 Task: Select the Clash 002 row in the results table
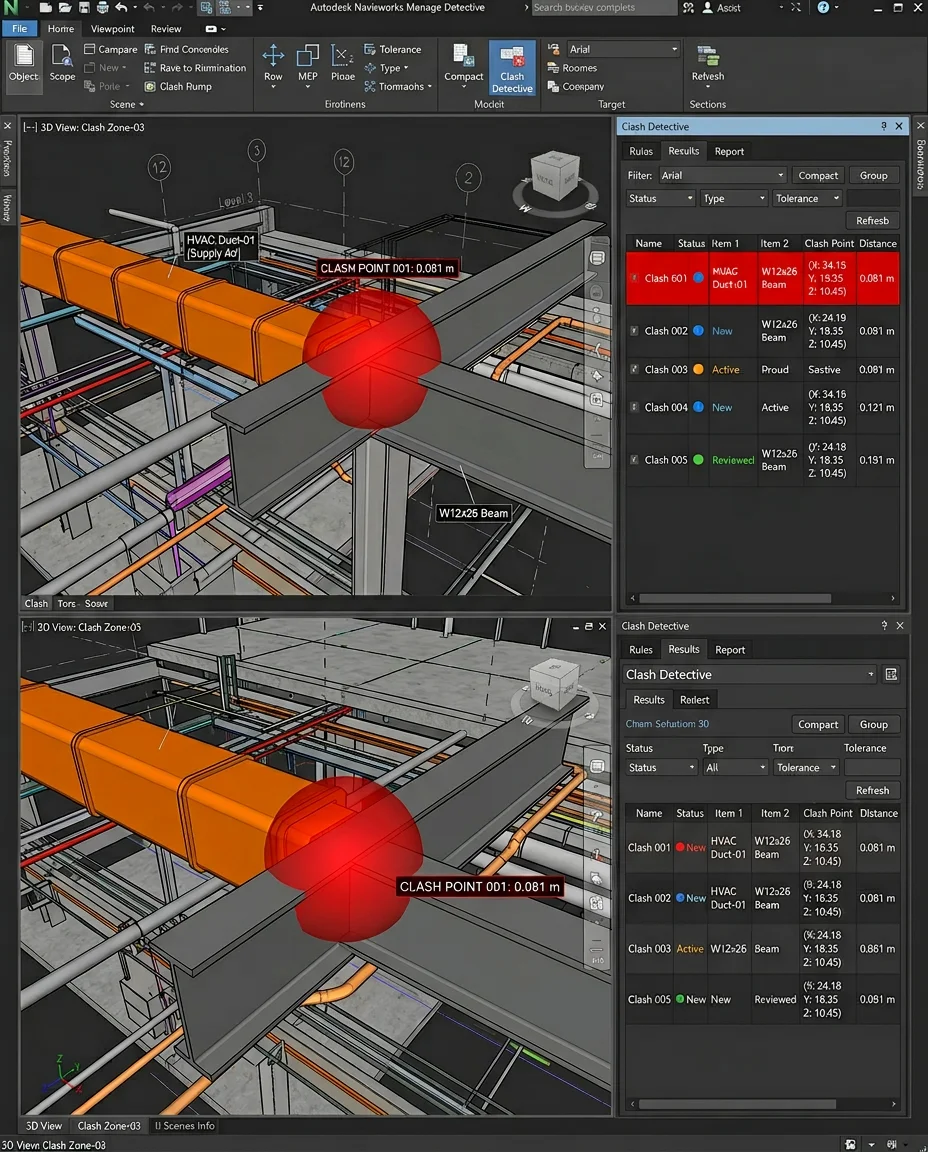point(700,330)
